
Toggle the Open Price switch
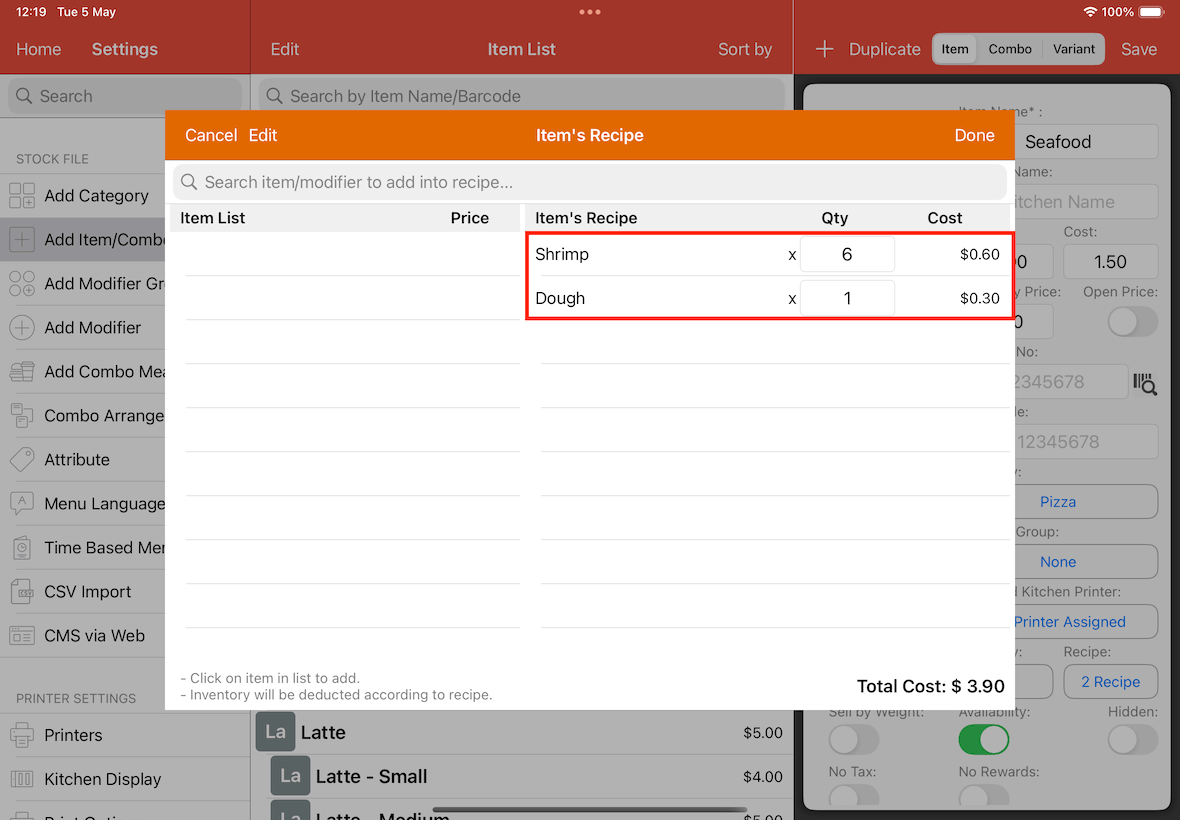(1133, 322)
